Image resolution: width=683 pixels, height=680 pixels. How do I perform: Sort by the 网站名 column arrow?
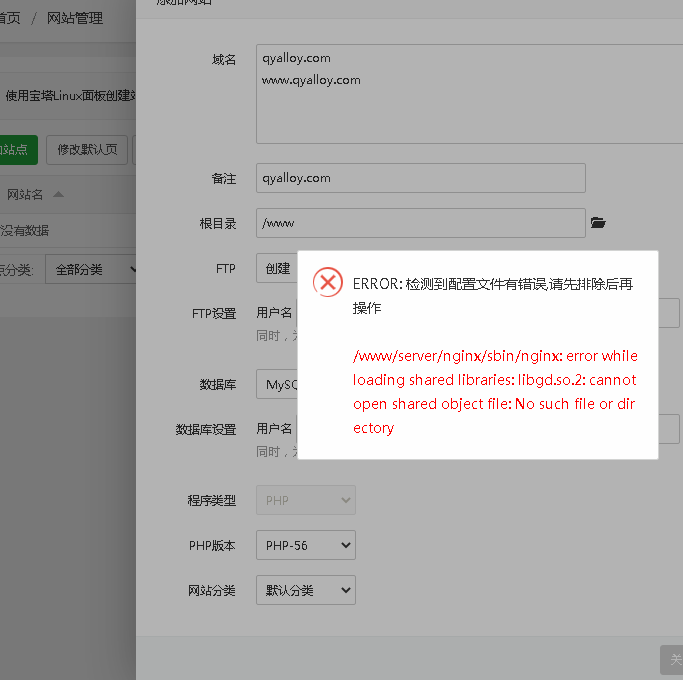point(58,194)
